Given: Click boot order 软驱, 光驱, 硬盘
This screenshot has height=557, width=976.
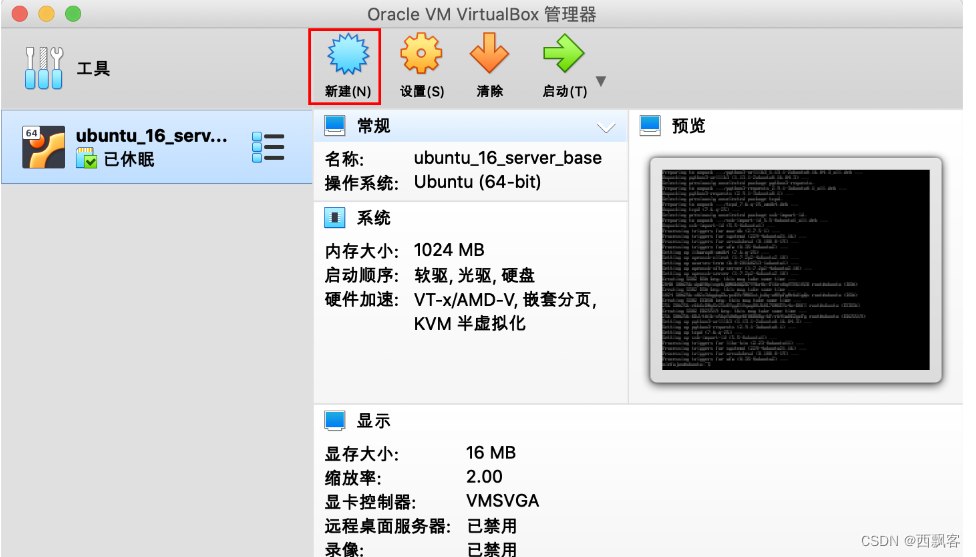Looking at the screenshot, I should 474,275.
